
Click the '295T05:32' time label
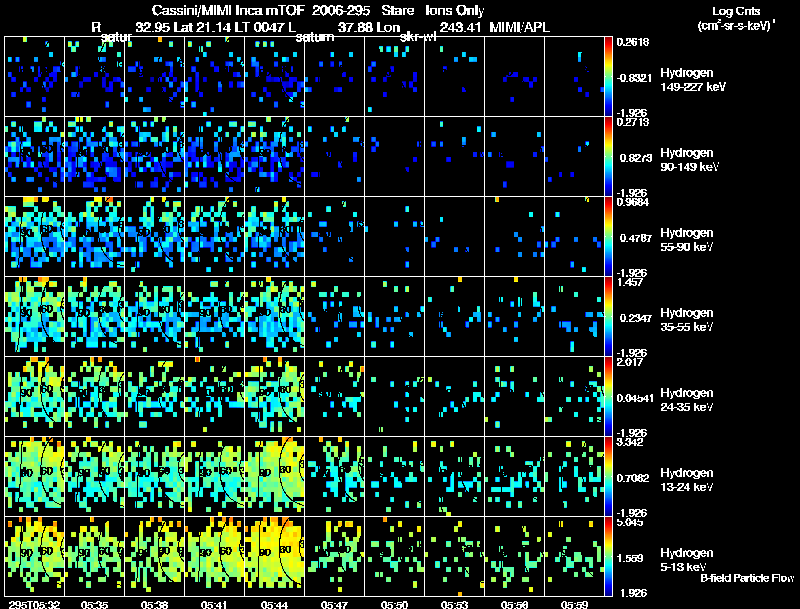pos(35,604)
